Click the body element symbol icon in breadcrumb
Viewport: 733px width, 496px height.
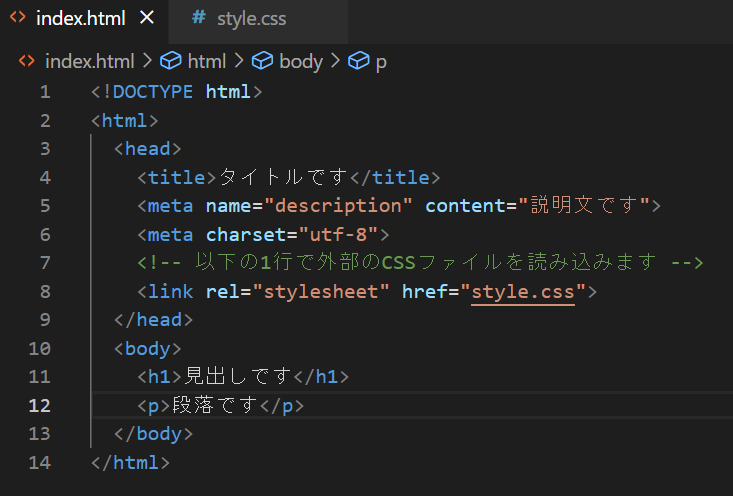click(x=262, y=62)
